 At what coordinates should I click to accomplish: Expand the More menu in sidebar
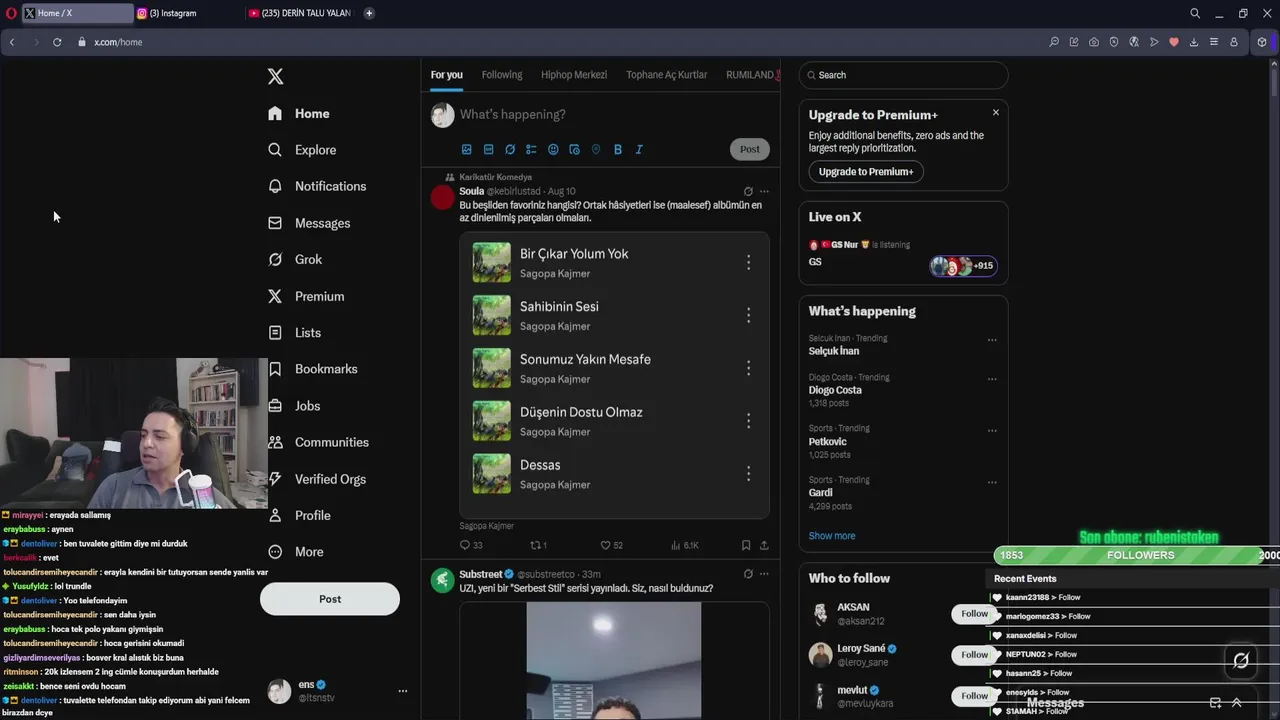(295, 552)
